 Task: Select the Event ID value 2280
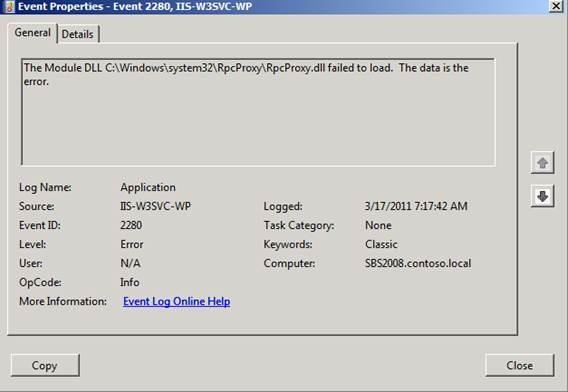click(131, 225)
